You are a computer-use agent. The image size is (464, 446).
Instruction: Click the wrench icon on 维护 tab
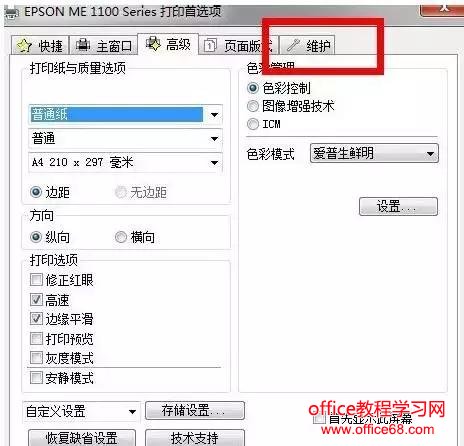(293, 45)
